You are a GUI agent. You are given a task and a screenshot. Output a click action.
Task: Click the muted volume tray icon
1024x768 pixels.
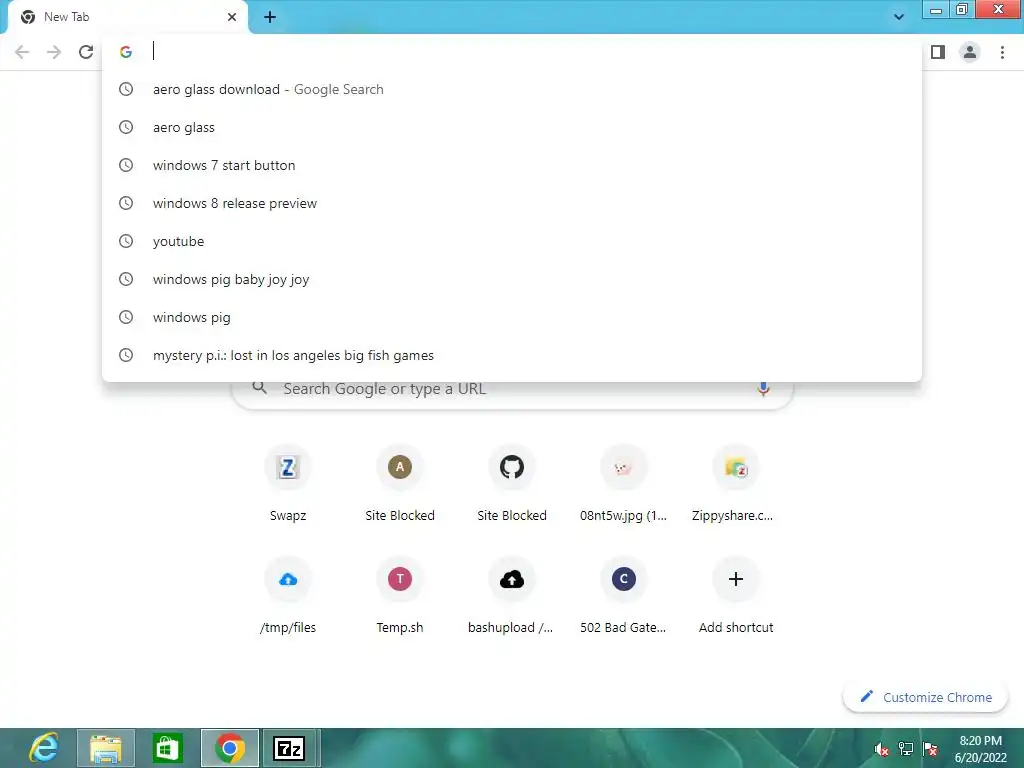[882, 749]
